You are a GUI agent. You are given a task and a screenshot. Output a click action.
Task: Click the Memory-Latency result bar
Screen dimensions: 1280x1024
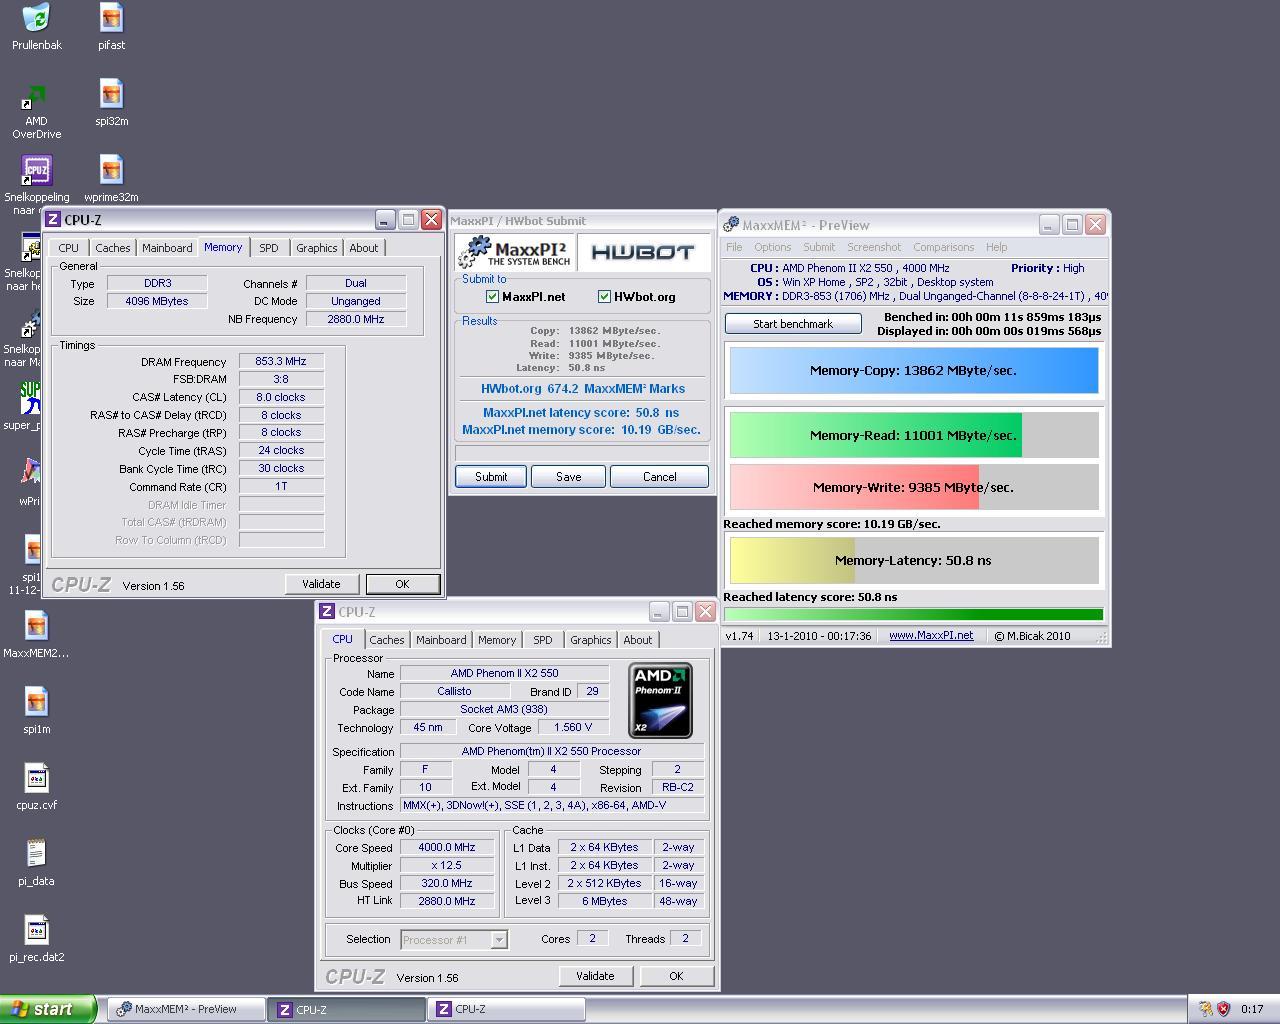point(914,560)
